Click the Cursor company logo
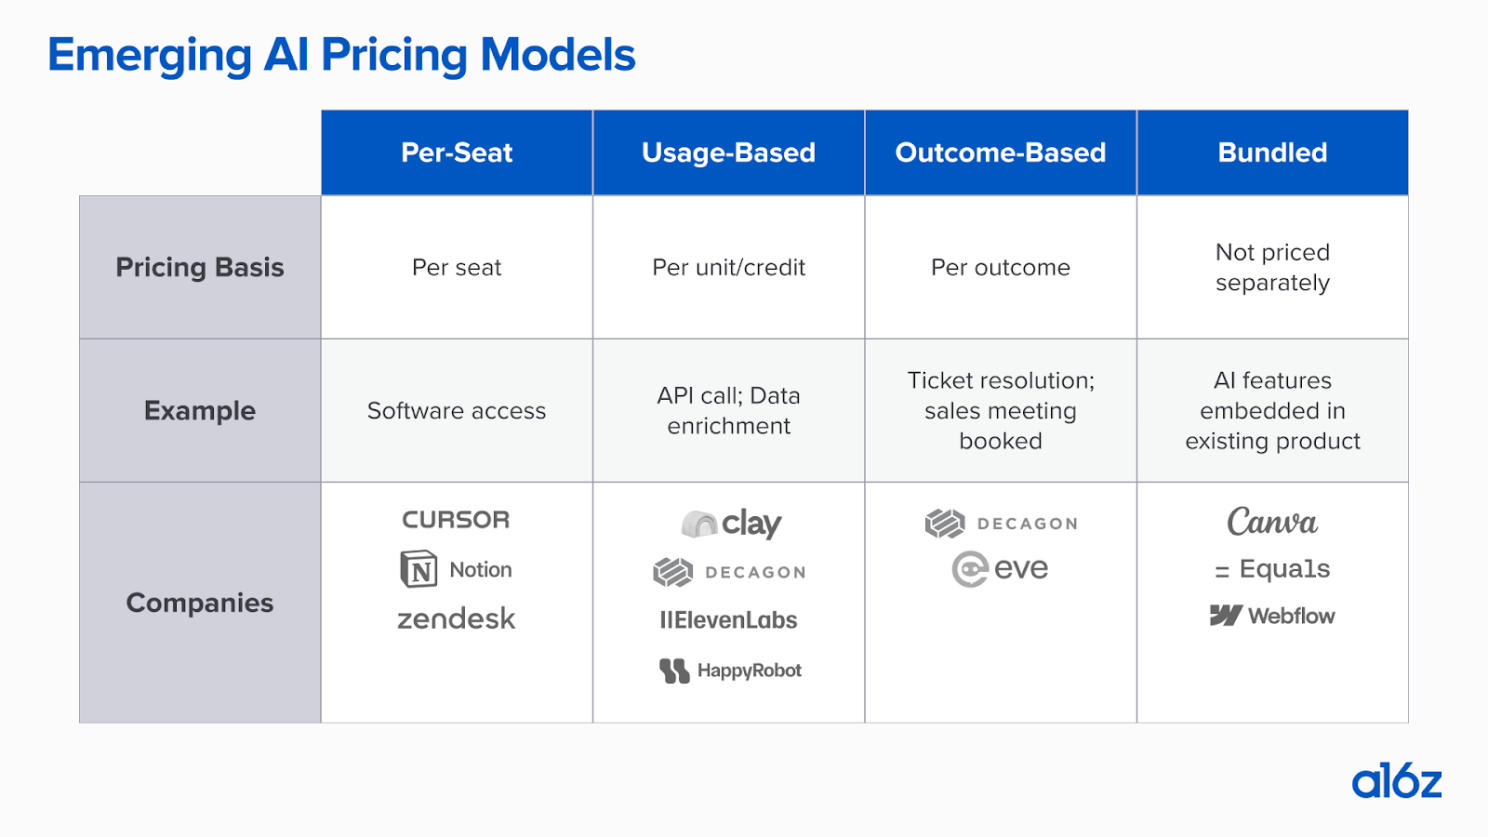This screenshot has height=837, width=1488. (456, 520)
